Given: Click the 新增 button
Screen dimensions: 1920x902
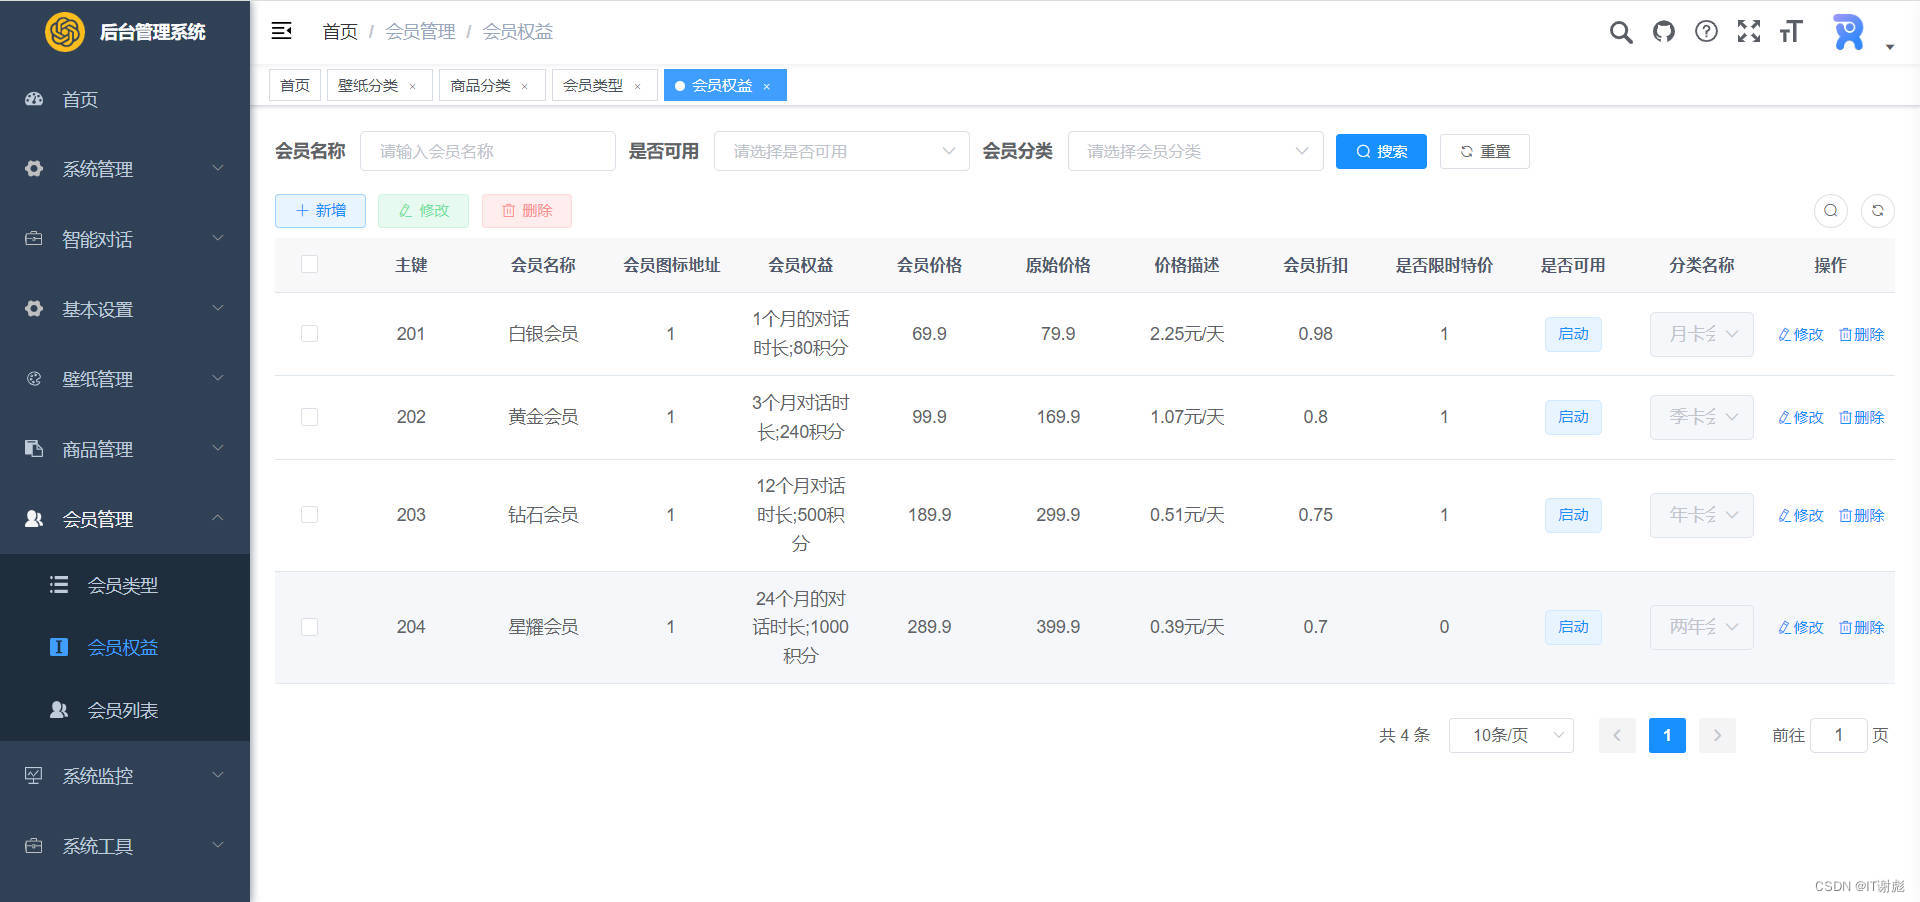Looking at the screenshot, I should pyautogui.click(x=320, y=211).
